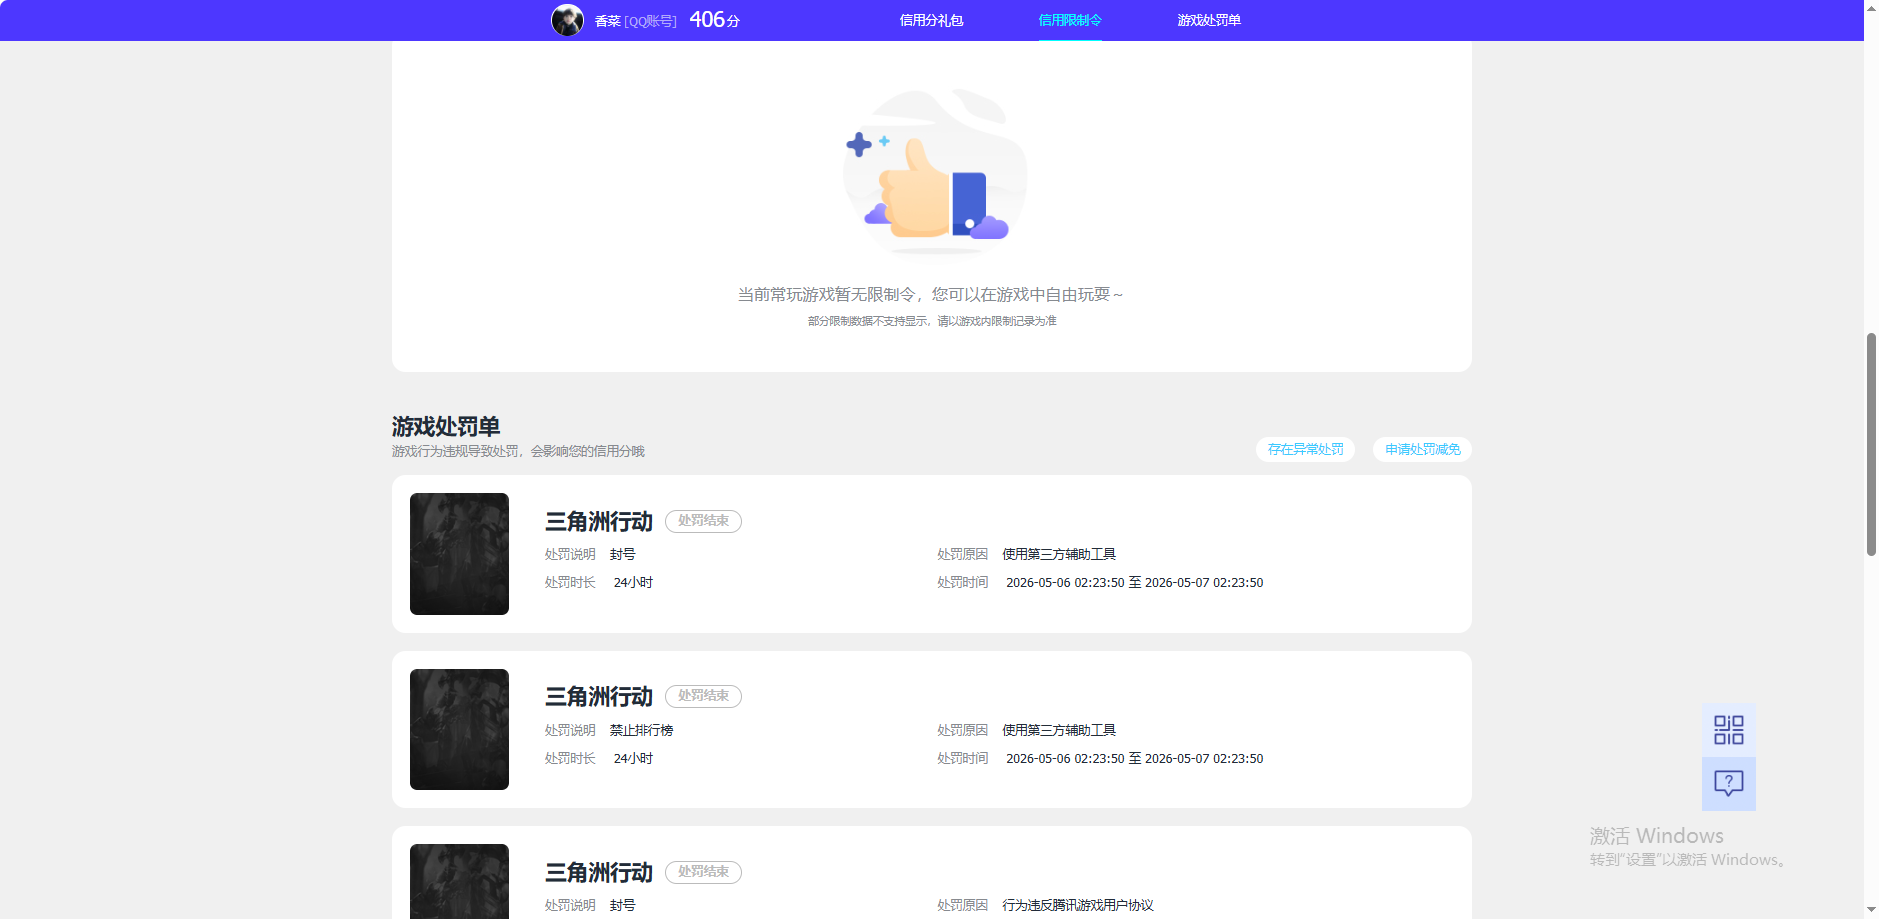Click the 处罚结束 badge on the 行为违反腾讯游戏用户协议 card

click(703, 872)
